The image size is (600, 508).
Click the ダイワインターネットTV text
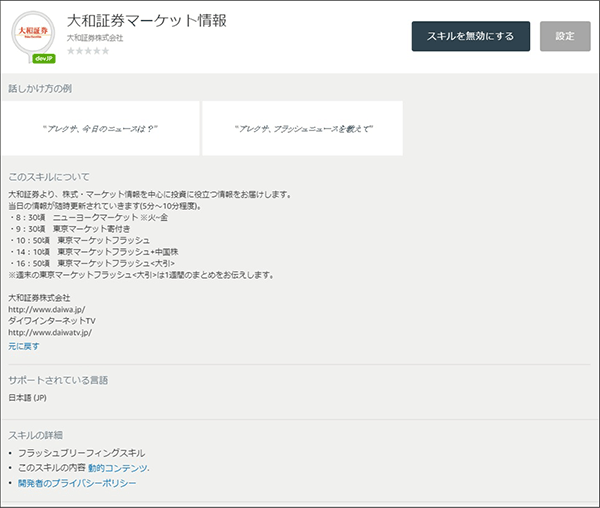tap(52, 321)
